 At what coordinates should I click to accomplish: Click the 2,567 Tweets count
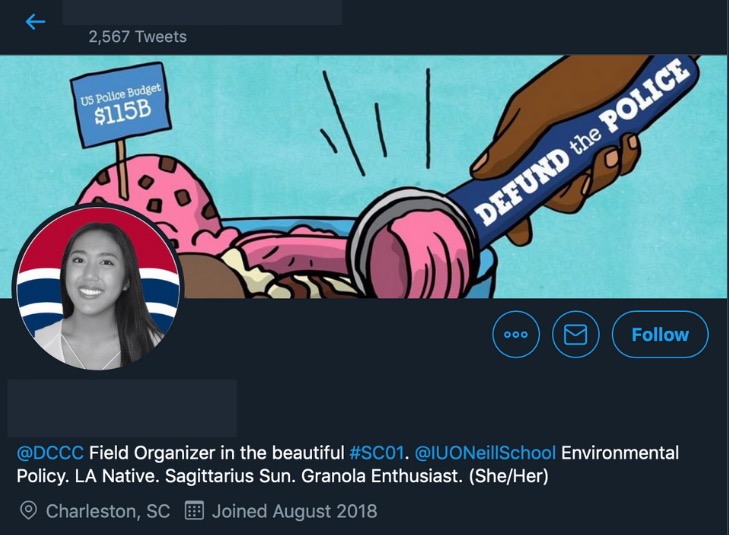point(137,36)
